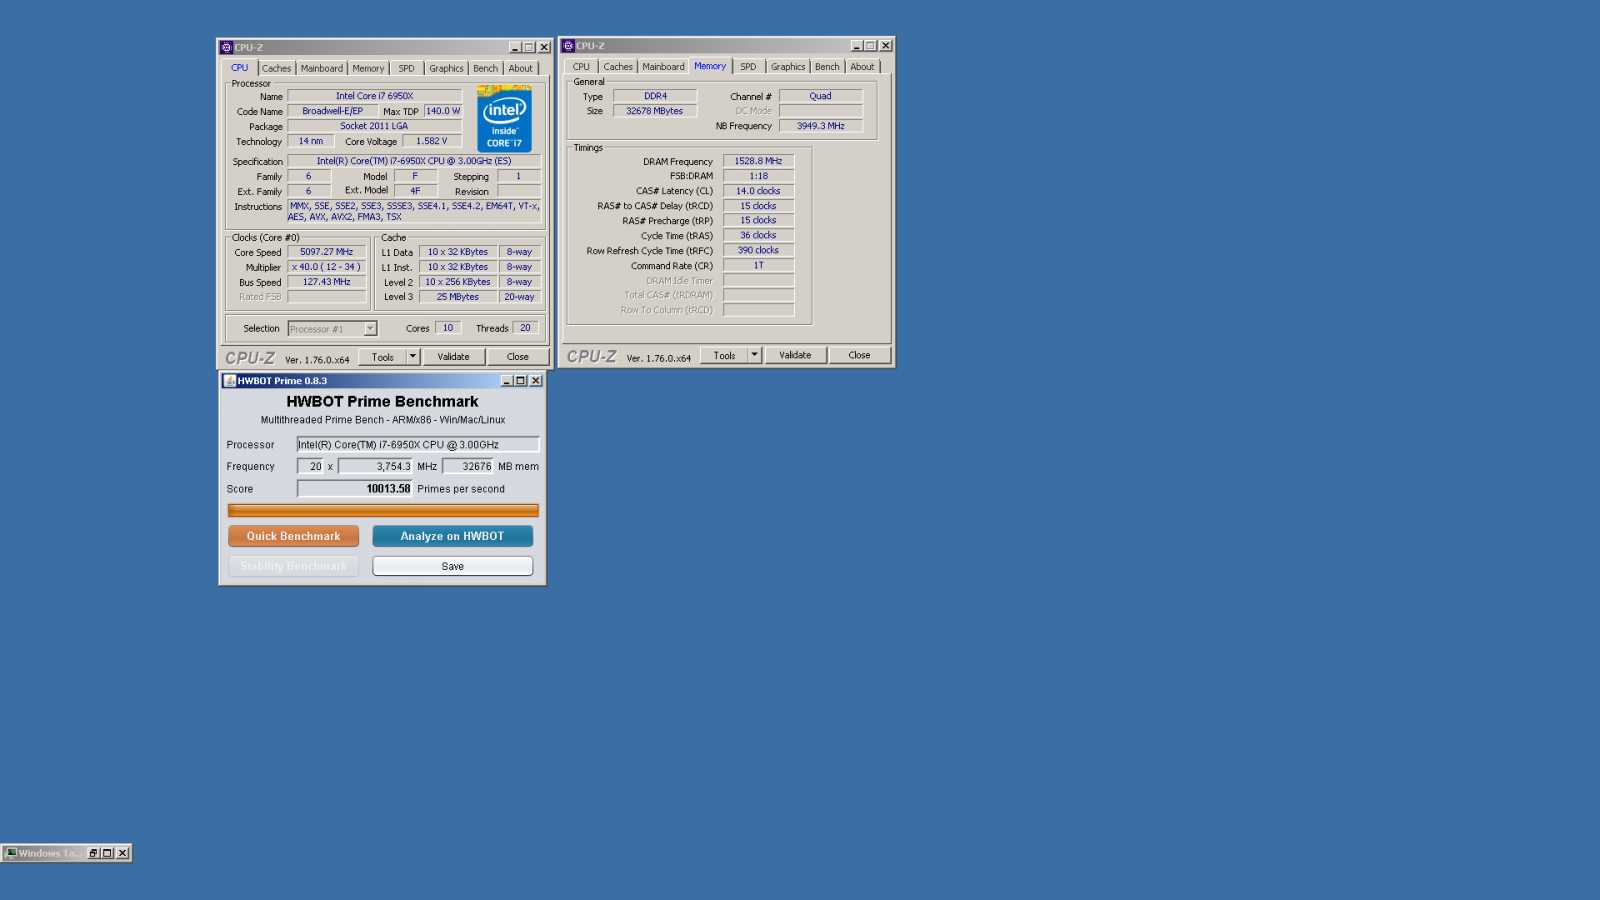Click the CPU-Z app icon in left window title bar

(x=227, y=47)
